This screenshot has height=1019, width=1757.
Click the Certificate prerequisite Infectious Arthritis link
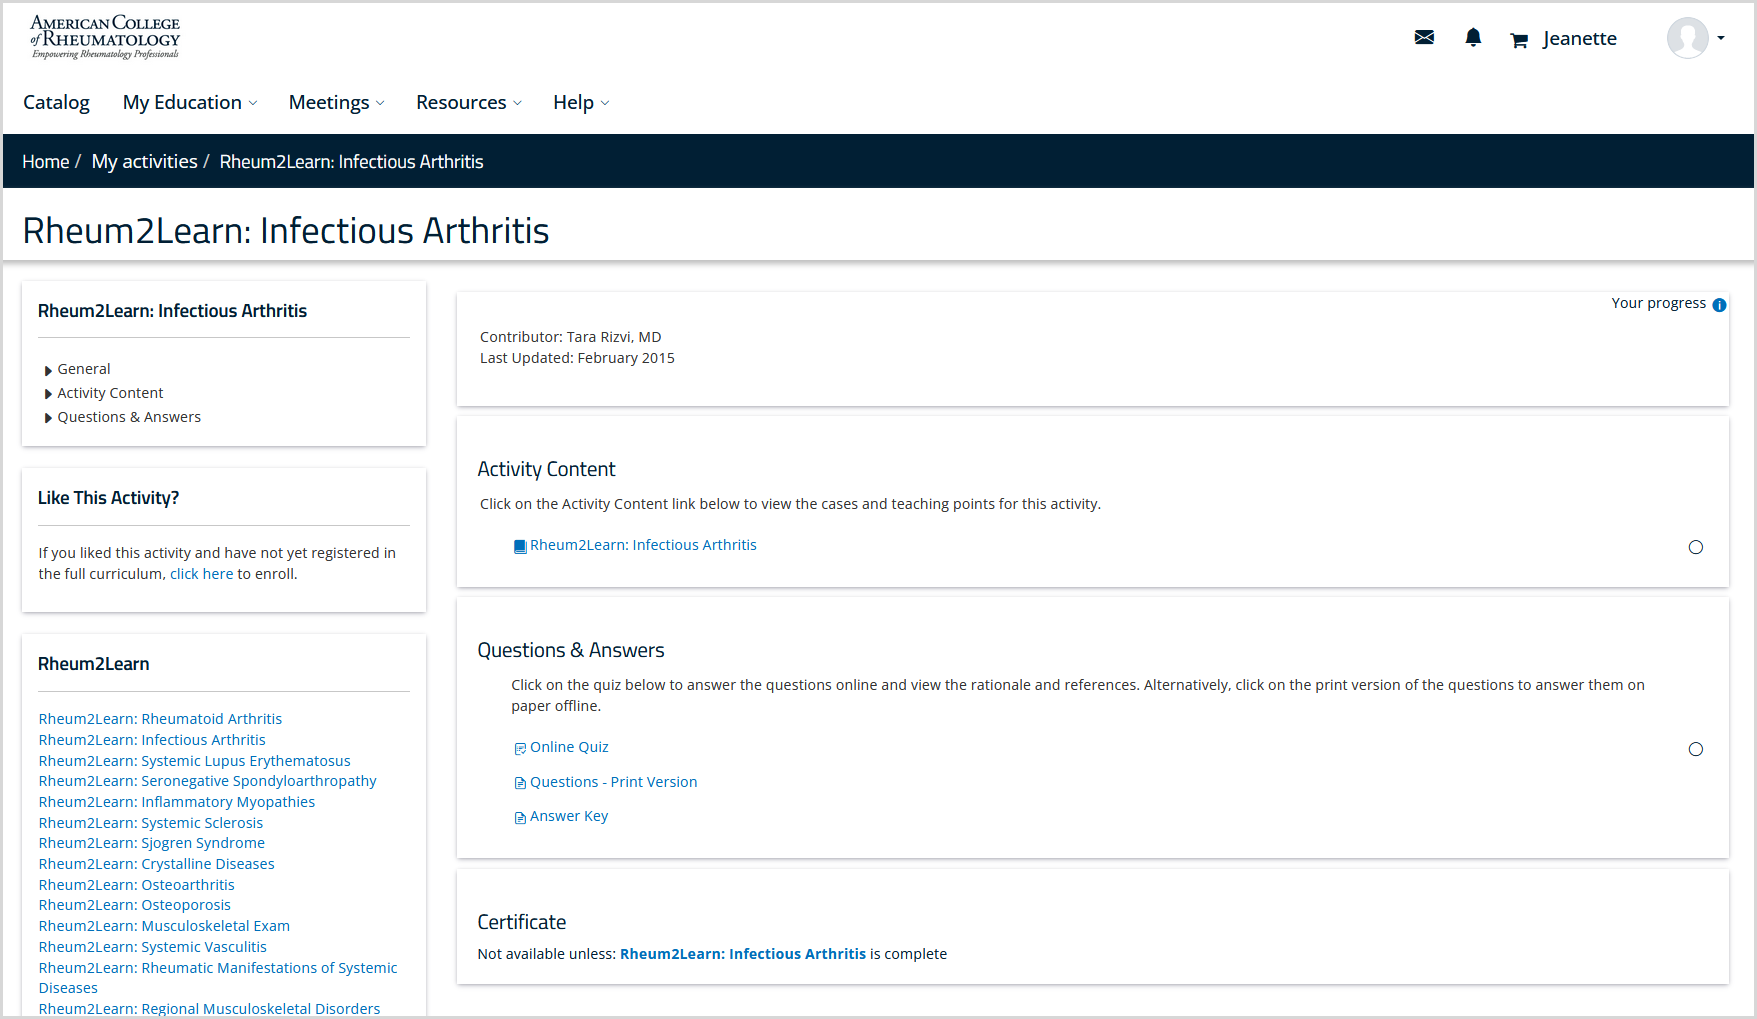(x=743, y=954)
